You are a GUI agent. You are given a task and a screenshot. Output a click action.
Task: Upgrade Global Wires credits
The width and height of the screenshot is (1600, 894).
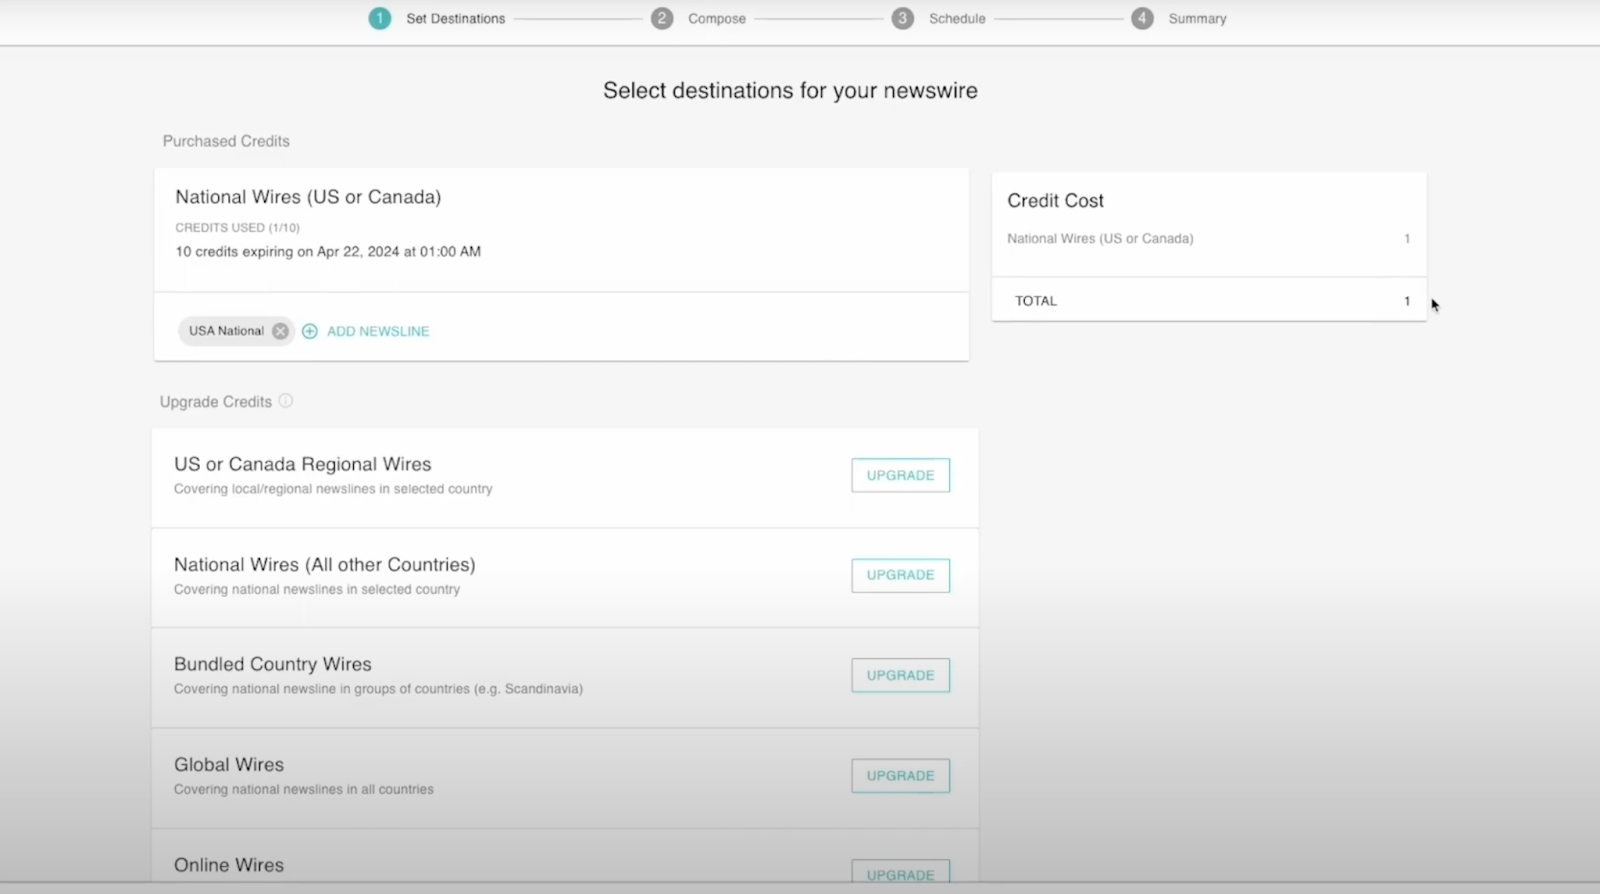(x=900, y=775)
